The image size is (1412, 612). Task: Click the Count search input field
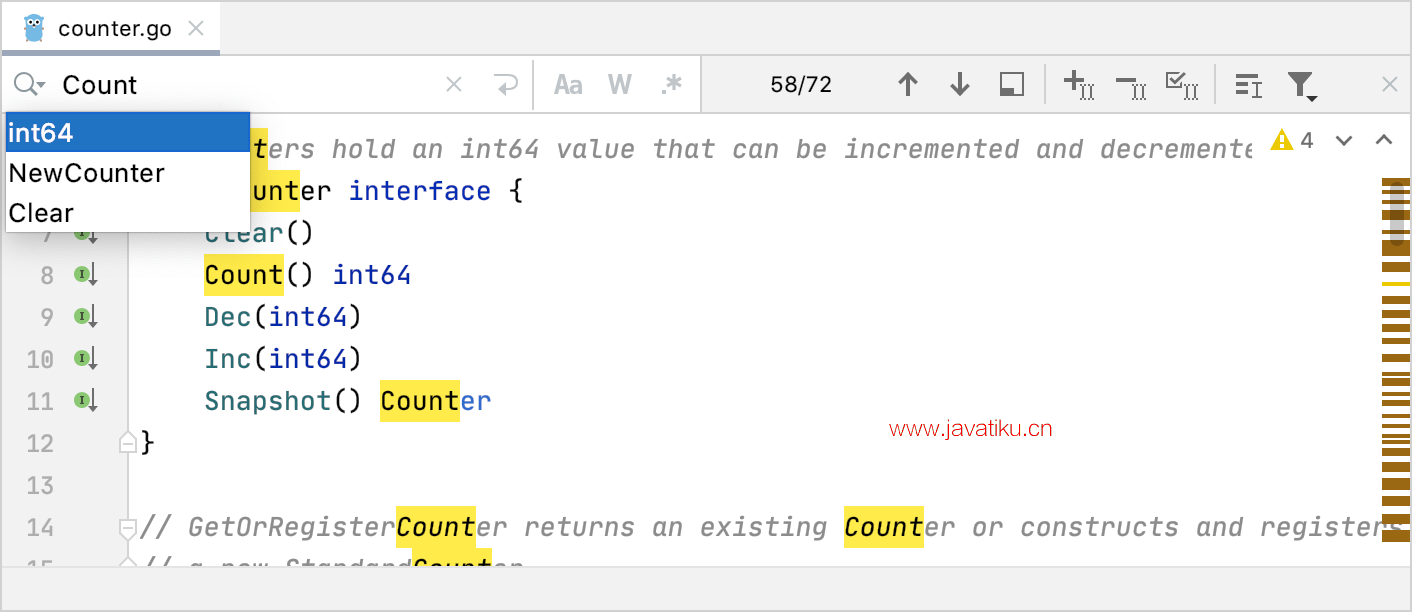click(x=250, y=85)
